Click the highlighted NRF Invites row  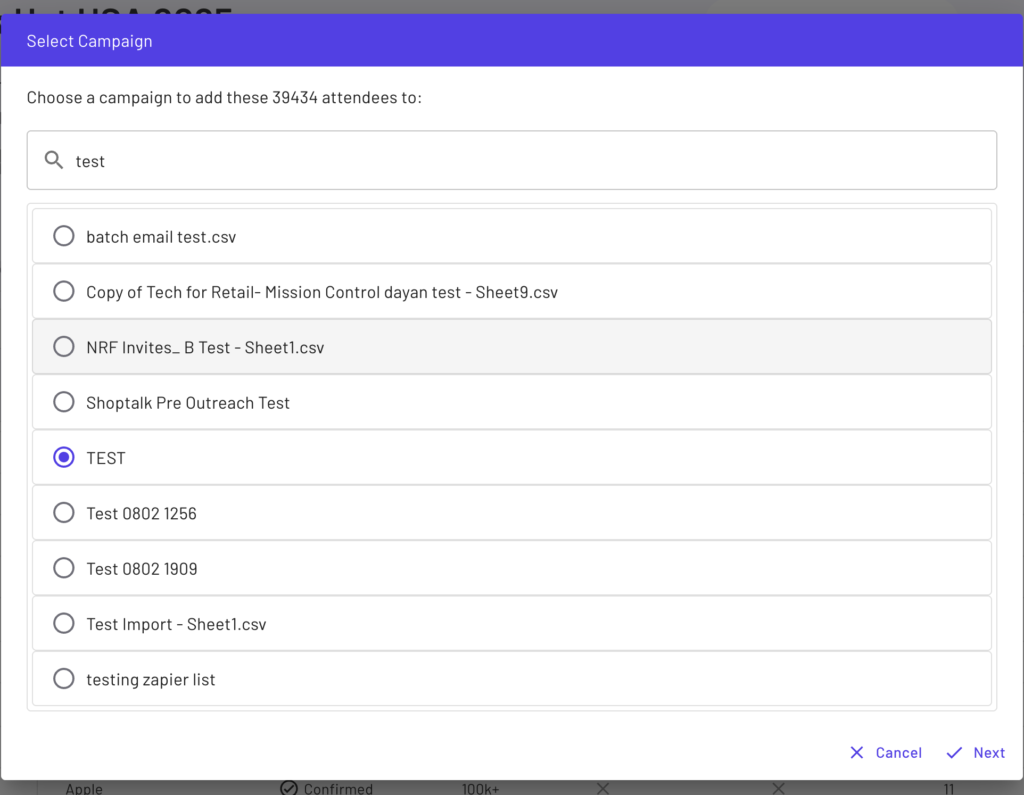click(400, 346)
